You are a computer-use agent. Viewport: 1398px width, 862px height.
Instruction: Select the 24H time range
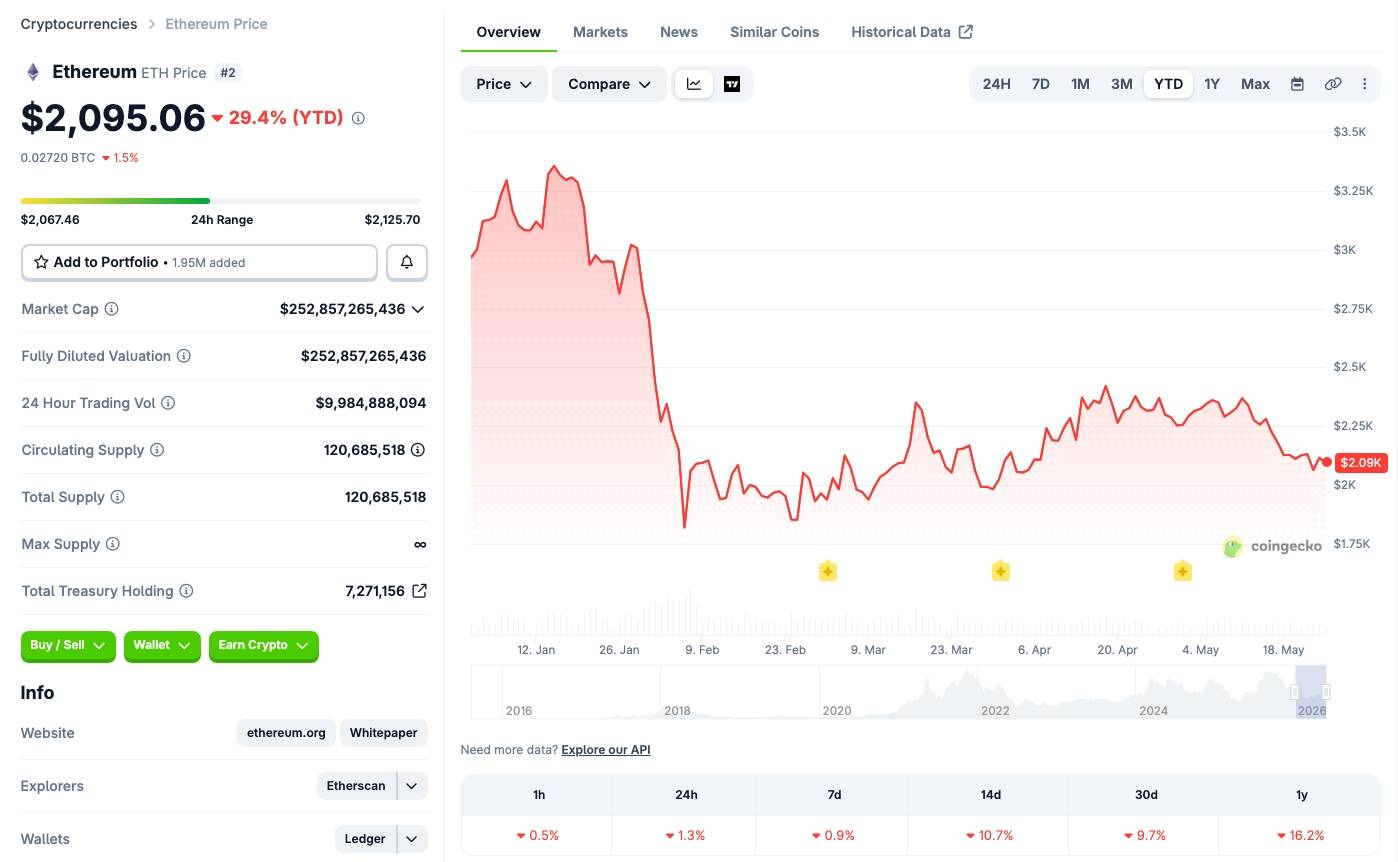point(996,84)
